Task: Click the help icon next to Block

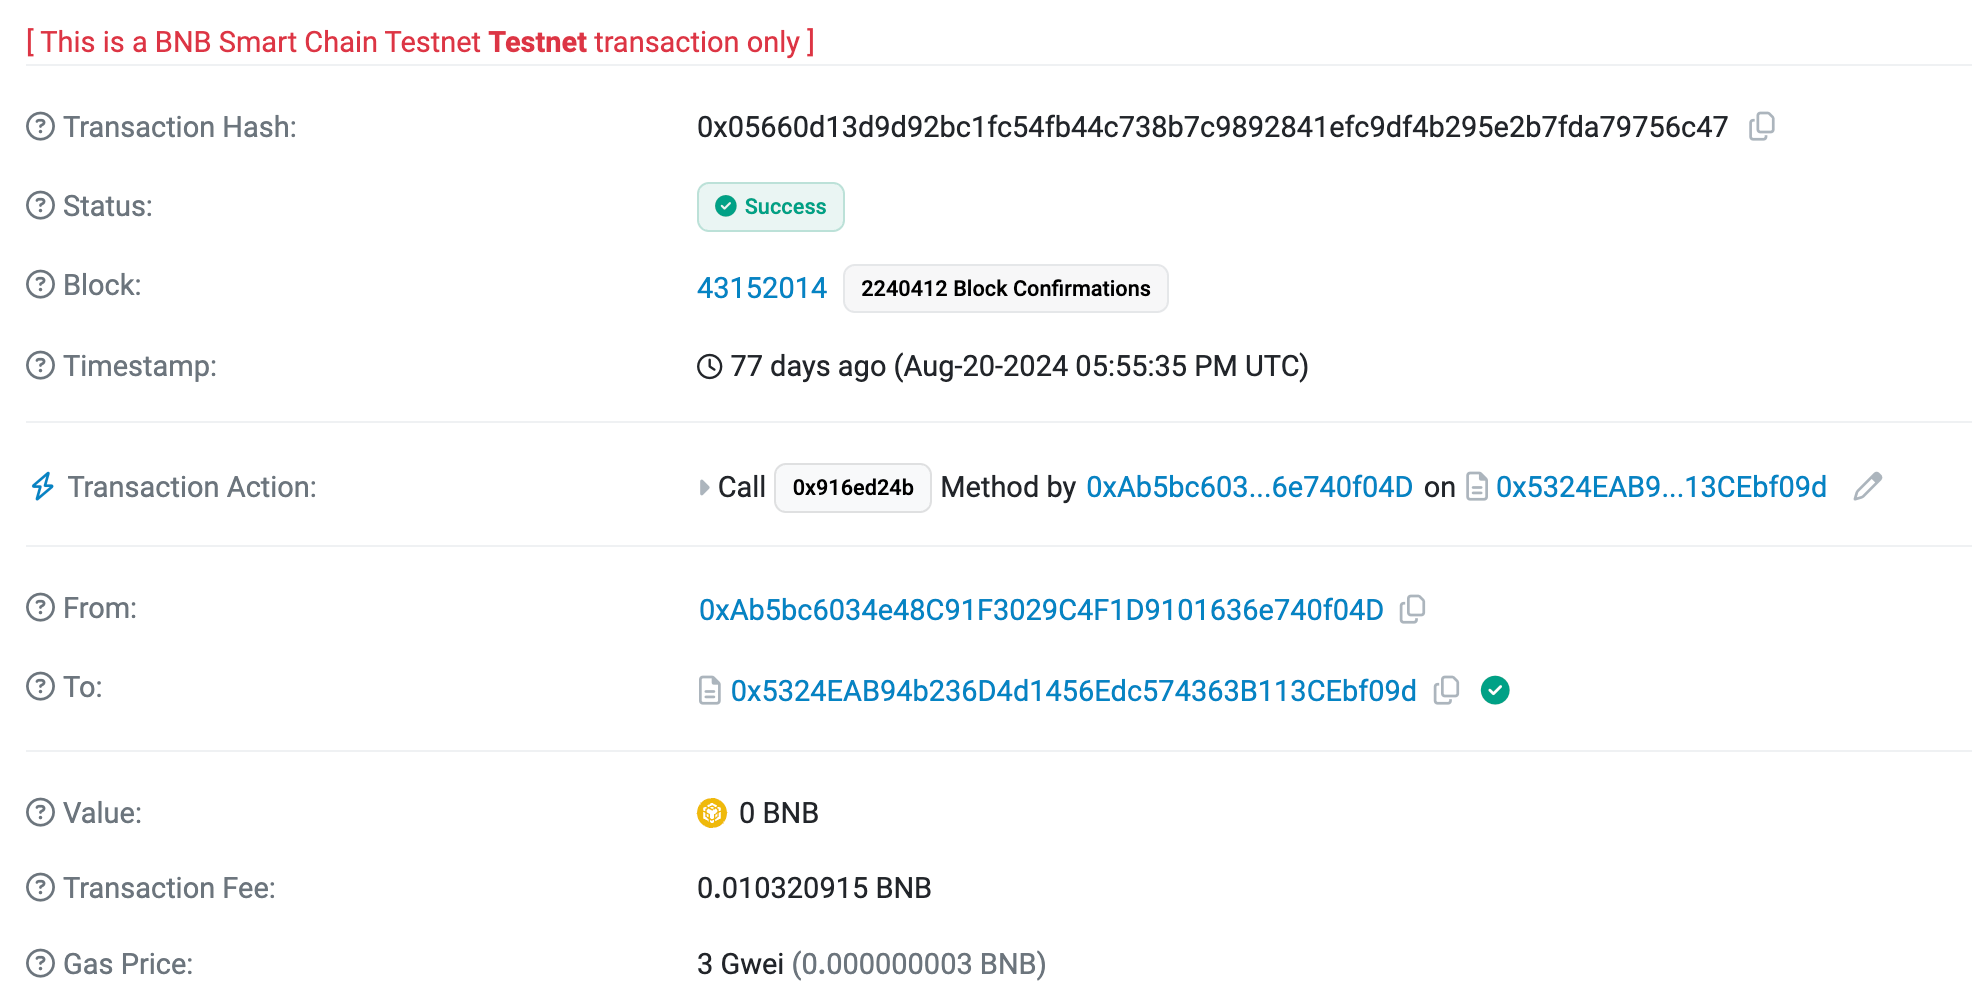Action: [x=40, y=285]
